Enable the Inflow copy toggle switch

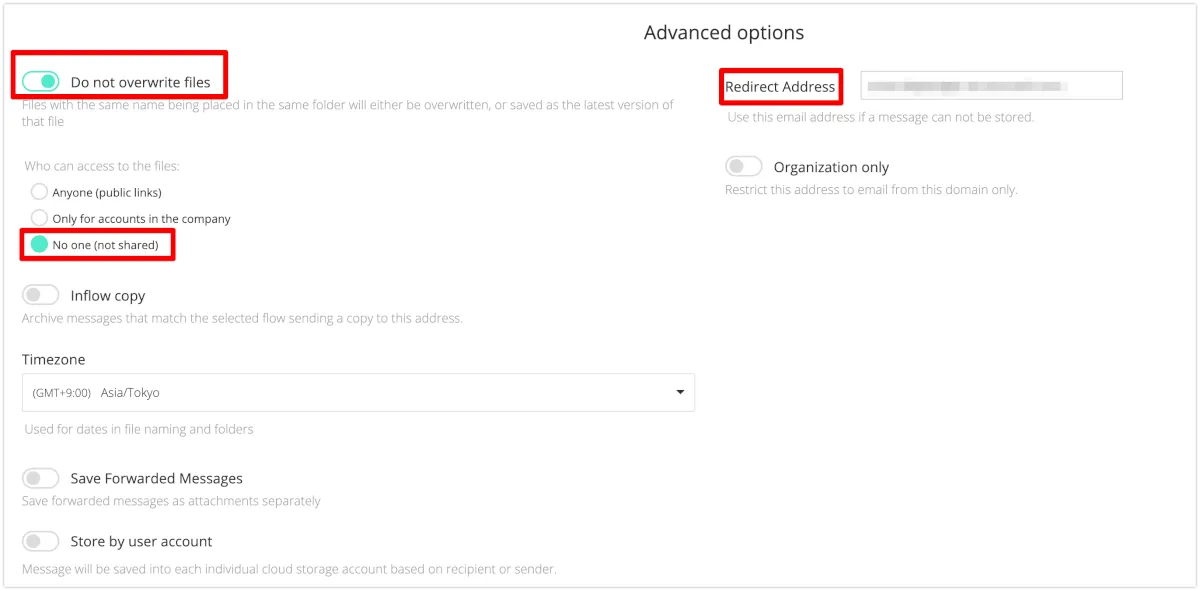pyautogui.click(x=41, y=295)
